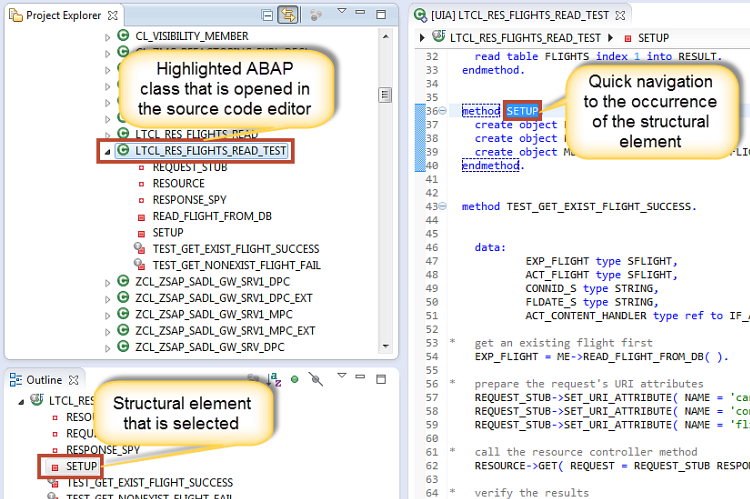Collapse method SETUP fold marker at line 36
The image size is (750, 499).
click(x=443, y=111)
